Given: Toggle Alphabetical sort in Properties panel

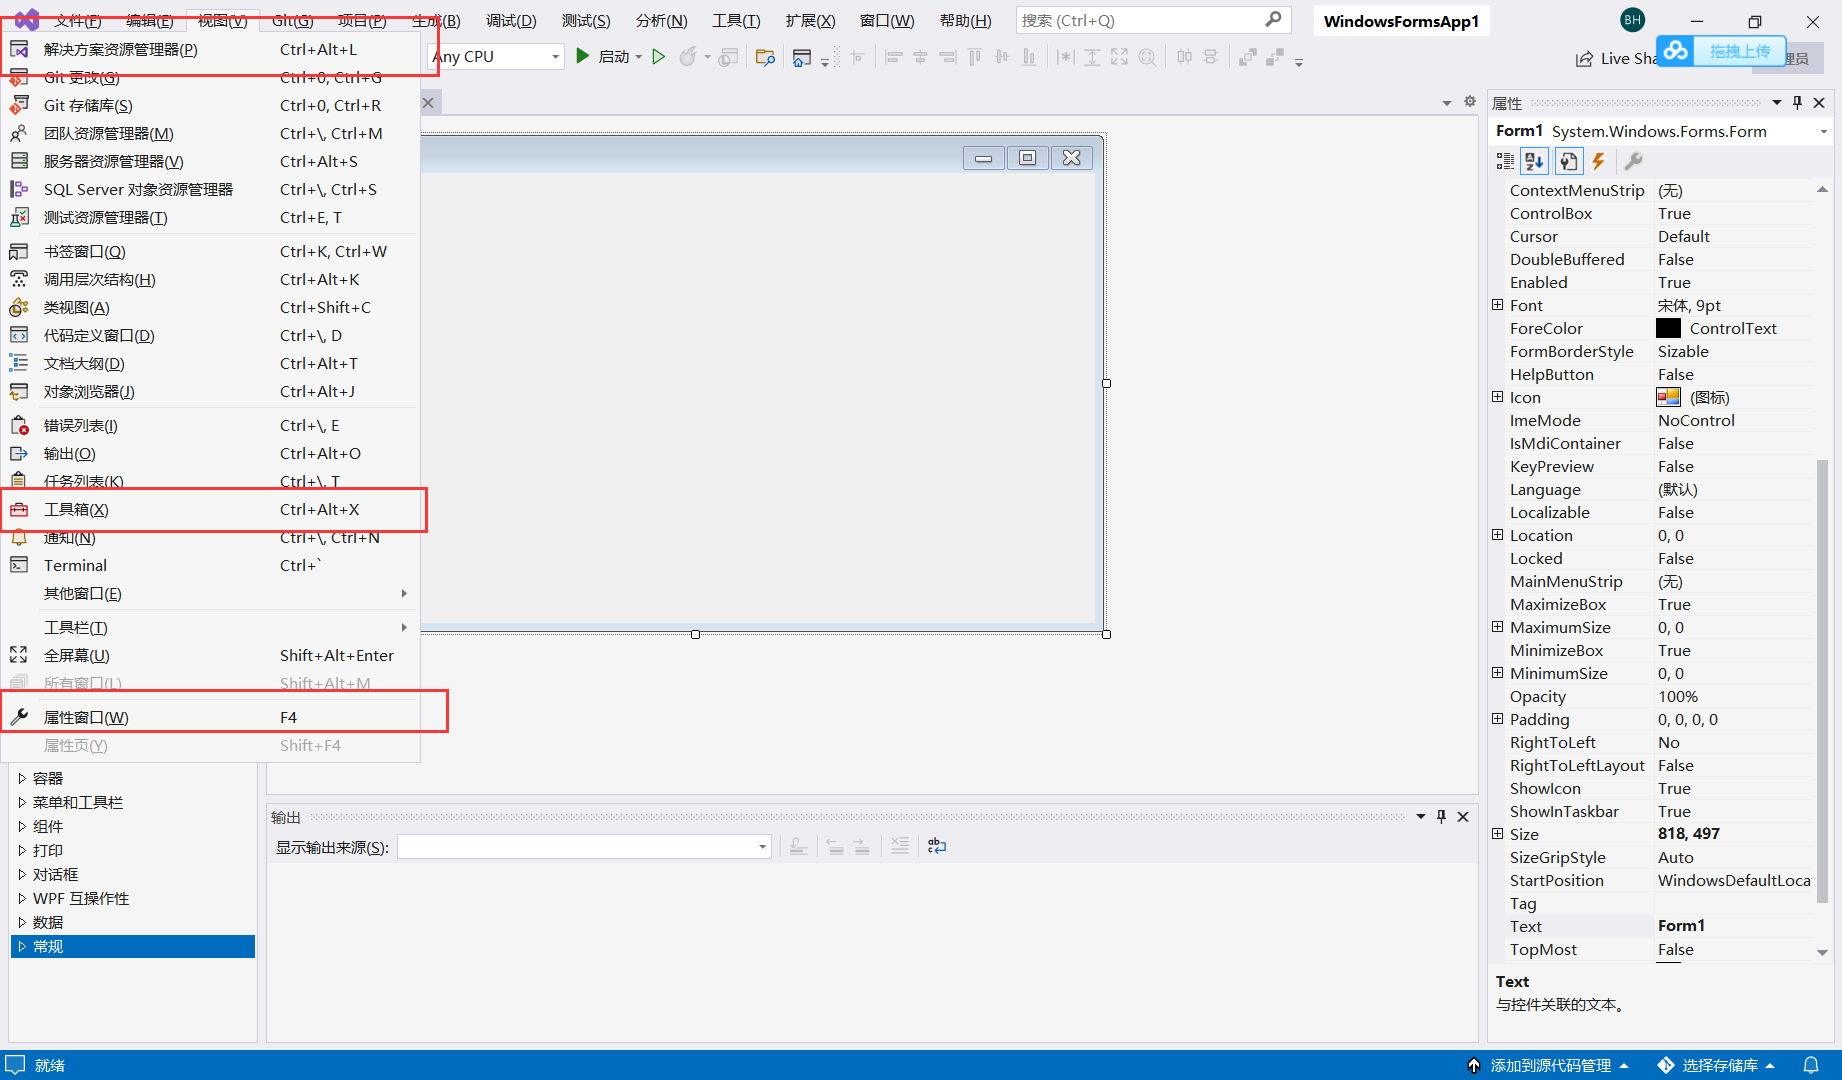Looking at the screenshot, I should (x=1535, y=161).
